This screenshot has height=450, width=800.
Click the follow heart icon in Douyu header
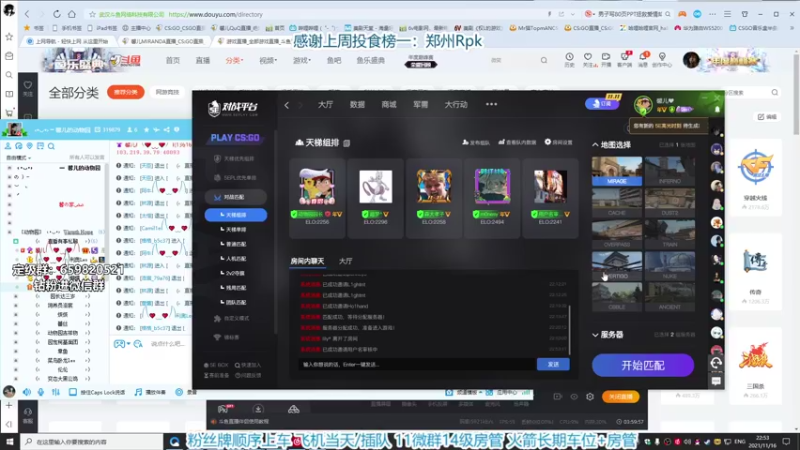coord(588,57)
